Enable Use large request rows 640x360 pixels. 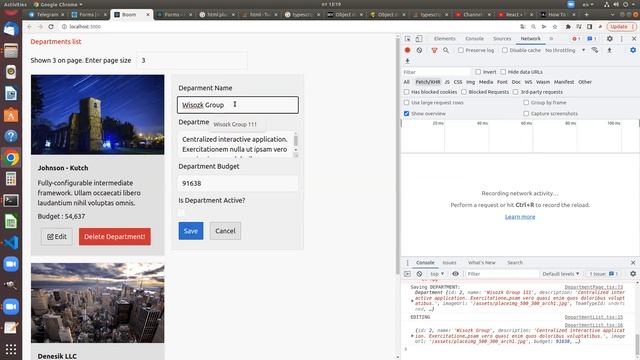(x=407, y=102)
